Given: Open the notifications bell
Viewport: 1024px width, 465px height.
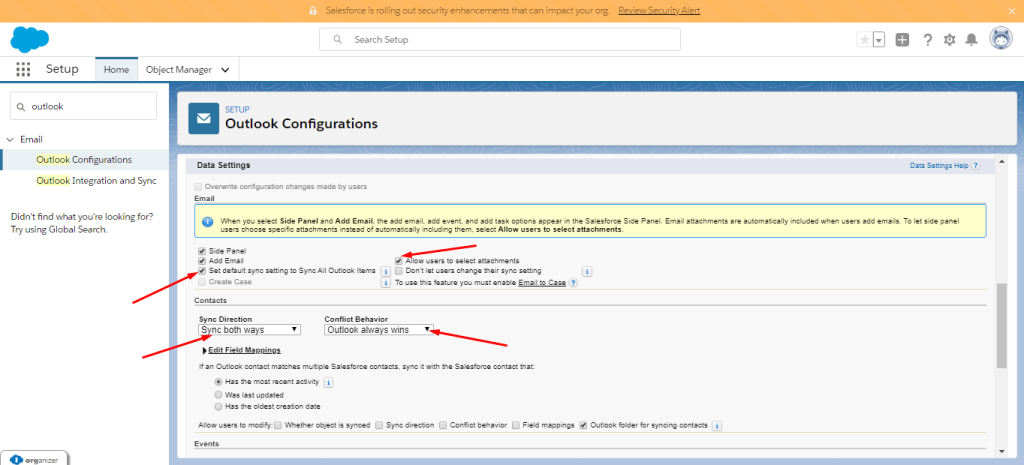Looking at the screenshot, I should (971, 39).
